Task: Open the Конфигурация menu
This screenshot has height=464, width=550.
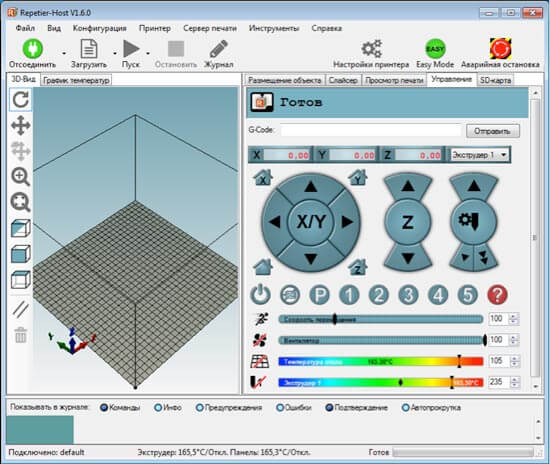Action: pyautogui.click(x=100, y=28)
